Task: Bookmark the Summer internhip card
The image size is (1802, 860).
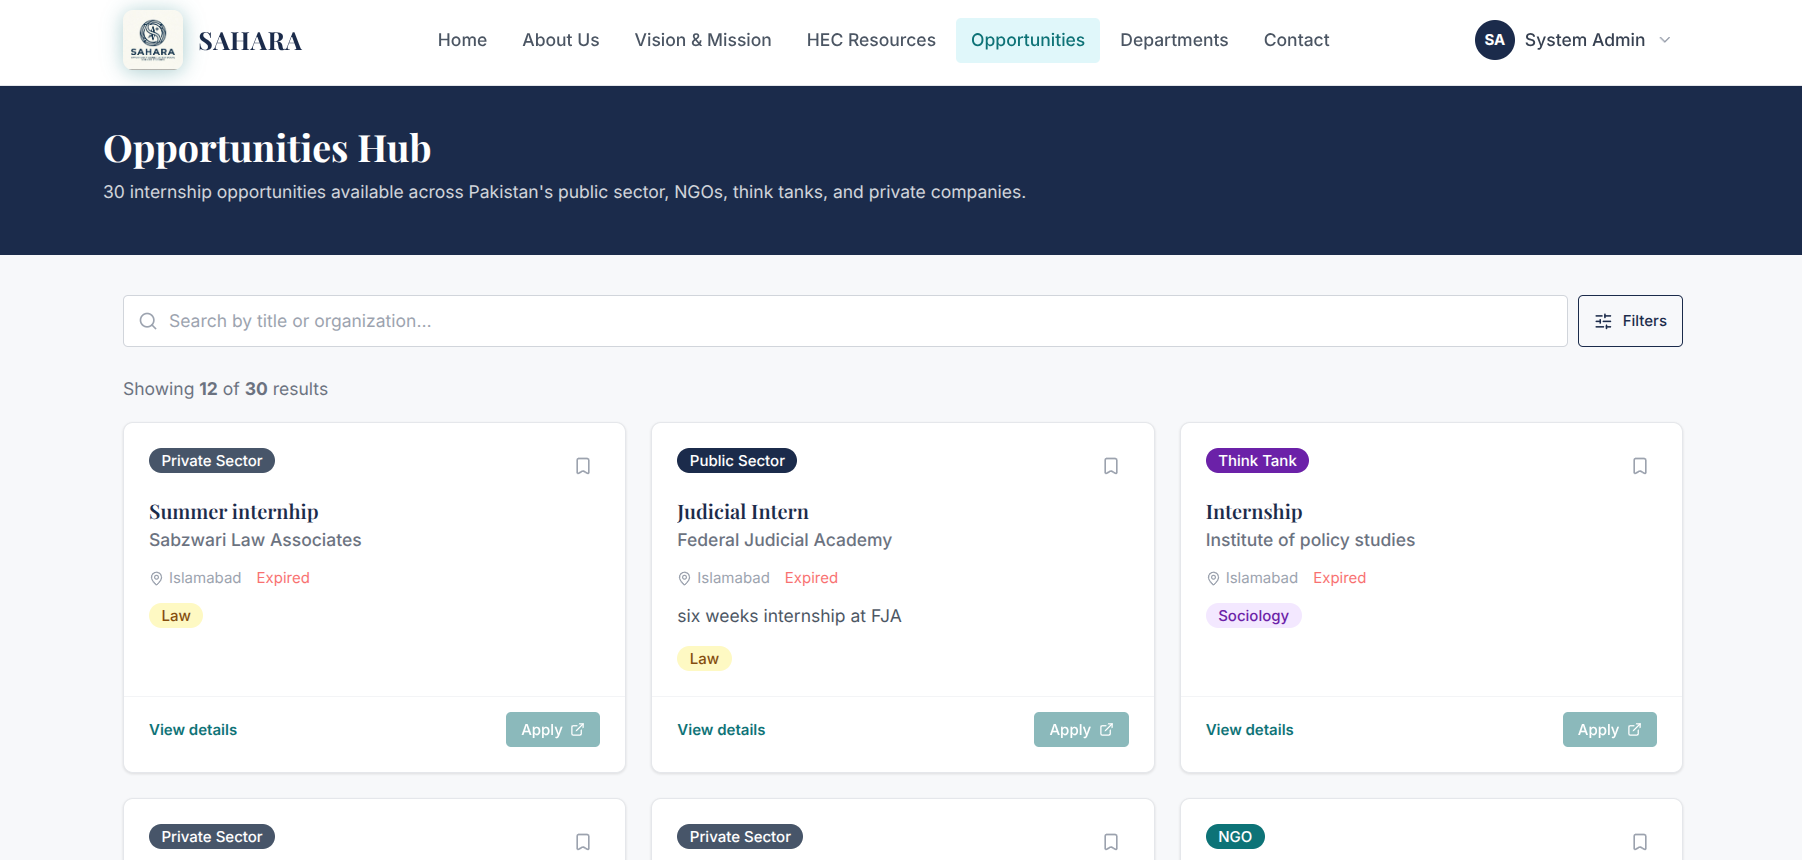Action: [x=583, y=466]
